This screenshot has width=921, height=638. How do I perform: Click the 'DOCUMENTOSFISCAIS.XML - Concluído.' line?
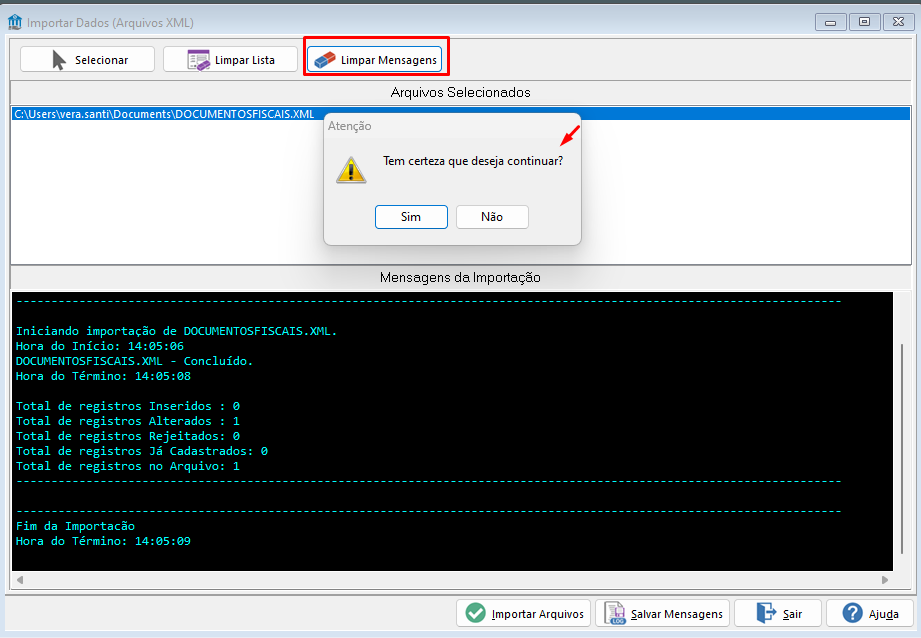[x=135, y=361]
